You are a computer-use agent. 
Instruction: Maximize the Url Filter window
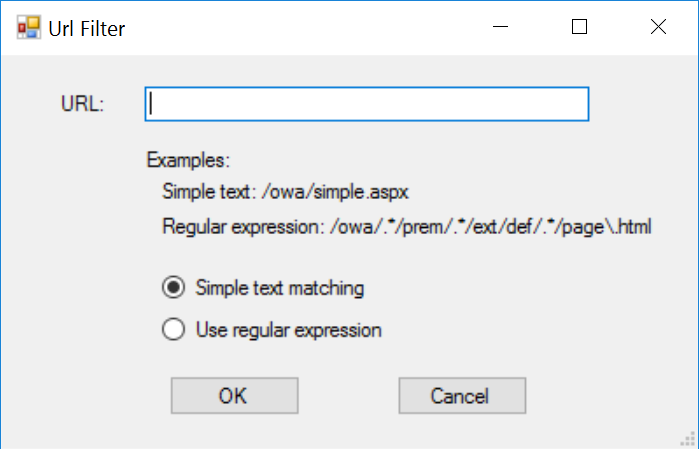[x=579, y=27]
